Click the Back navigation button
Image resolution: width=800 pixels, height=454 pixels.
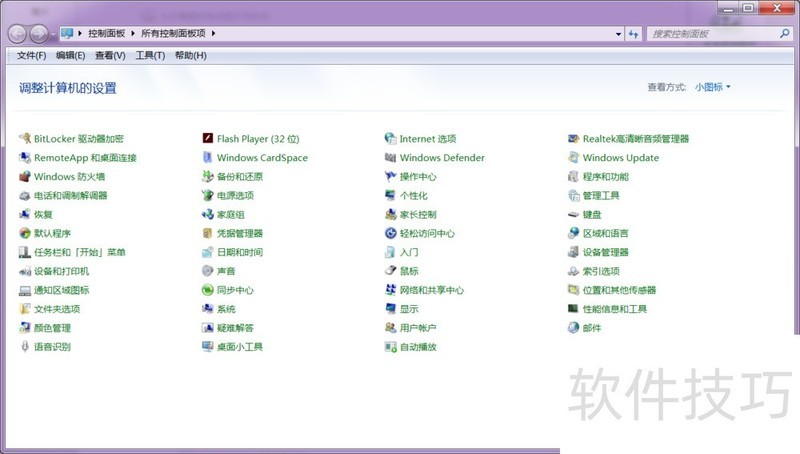[x=17, y=34]
